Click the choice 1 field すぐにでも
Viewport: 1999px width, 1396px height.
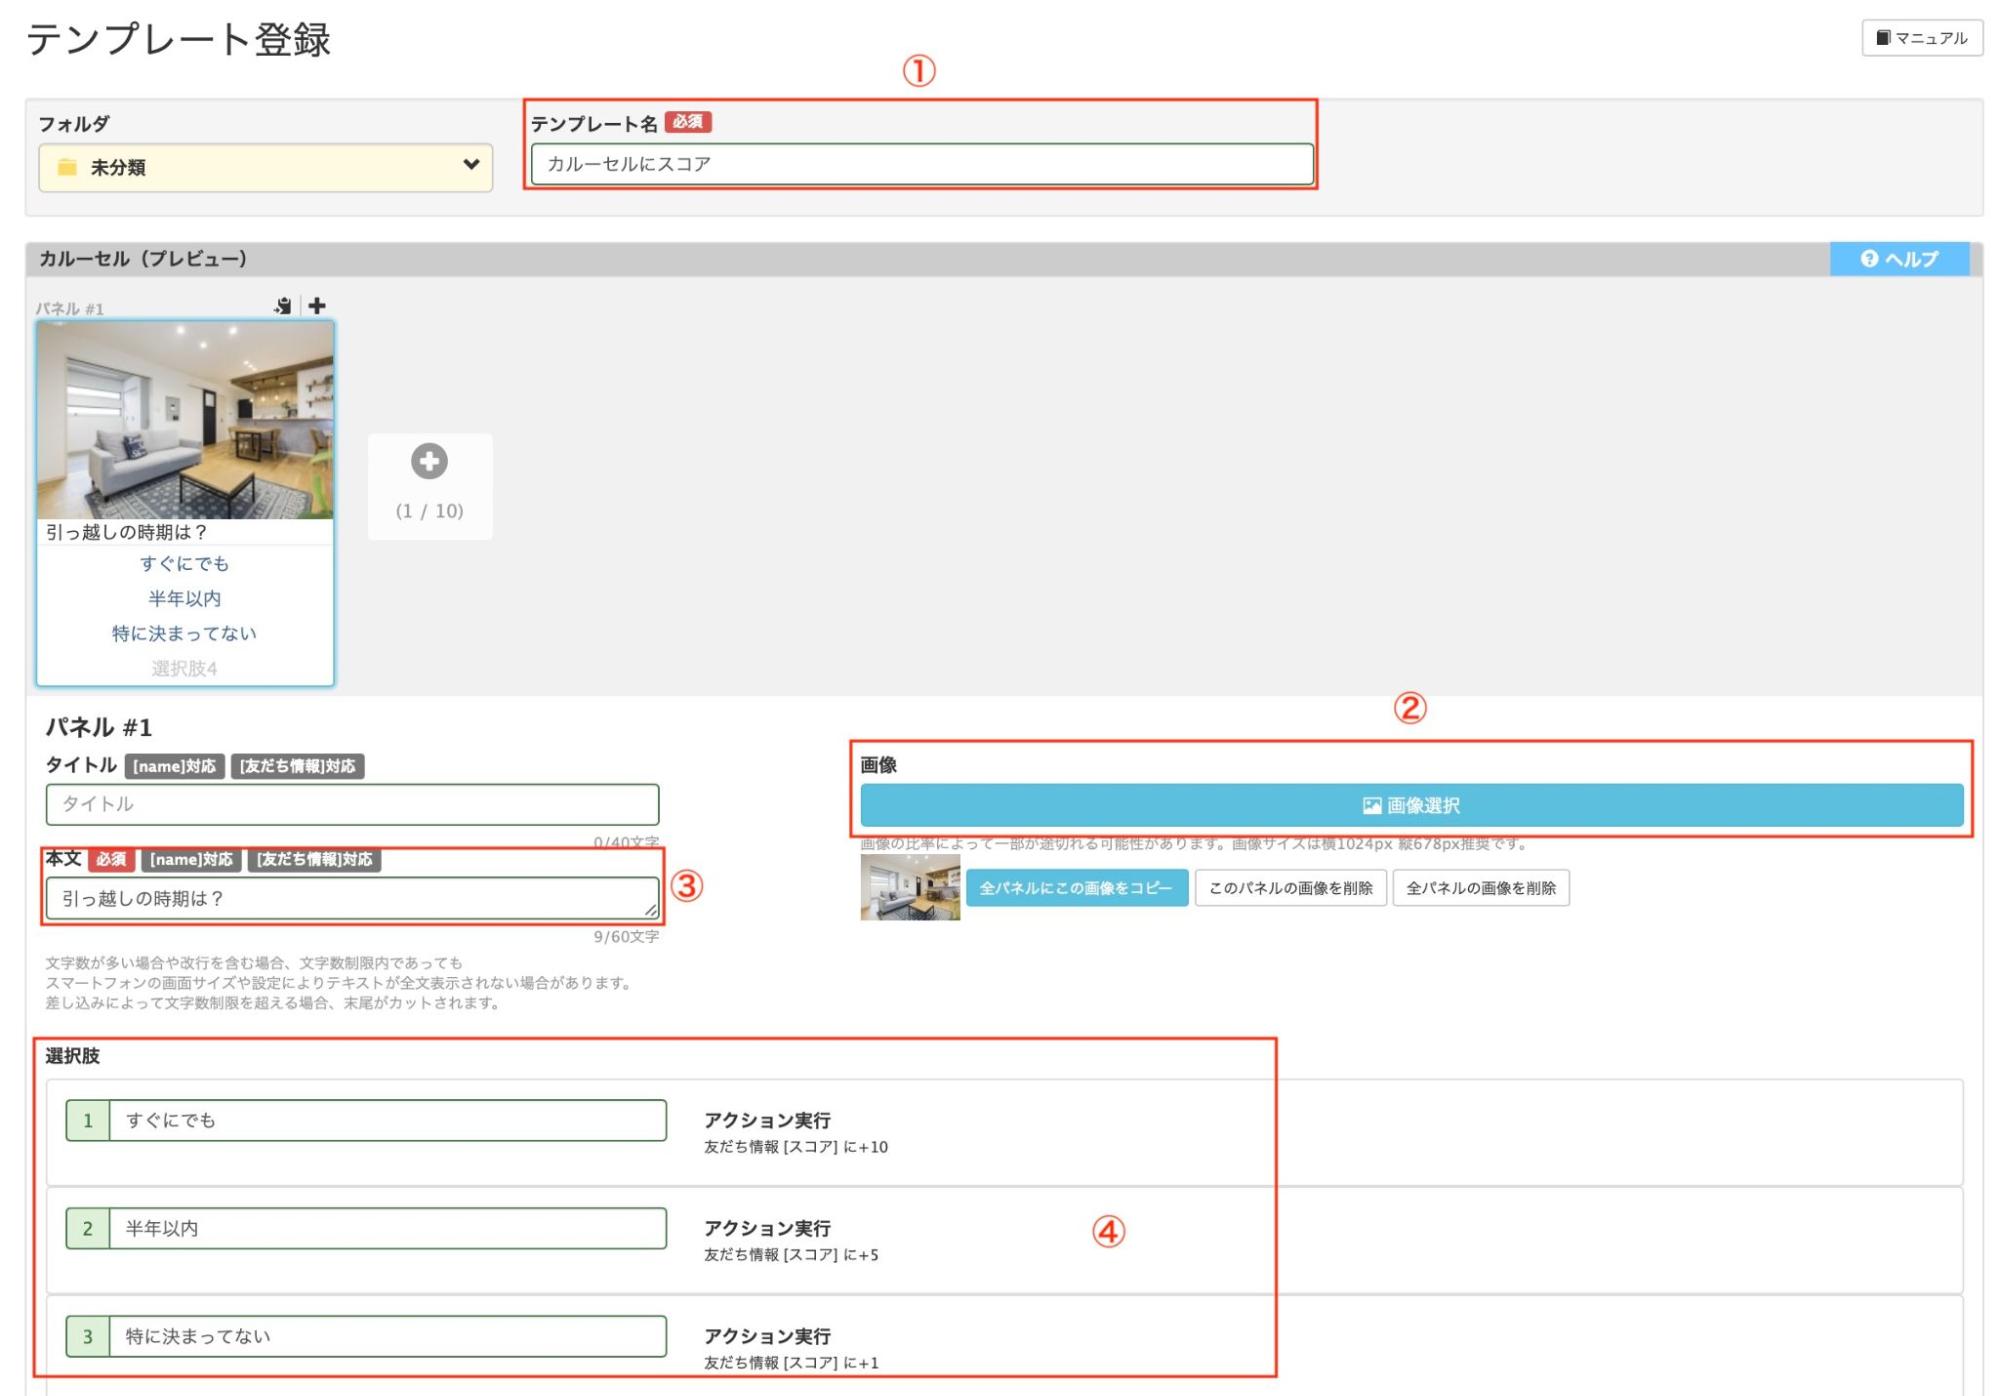[386, 1120]
